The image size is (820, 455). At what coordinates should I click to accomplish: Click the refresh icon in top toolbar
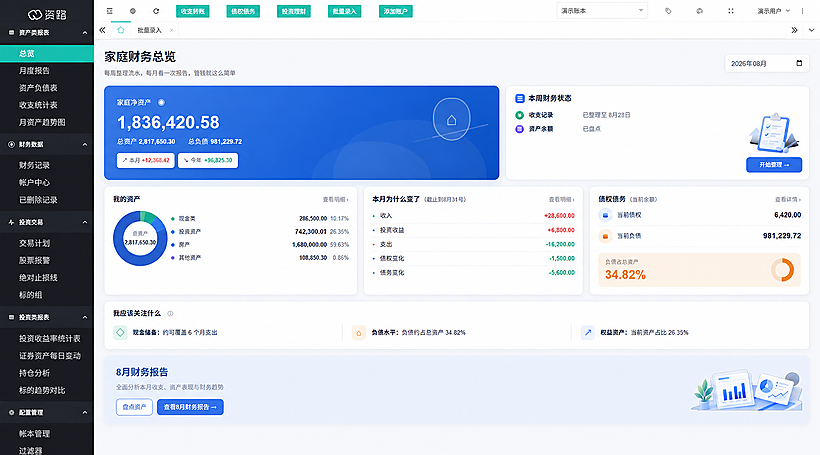click(156, 10)
